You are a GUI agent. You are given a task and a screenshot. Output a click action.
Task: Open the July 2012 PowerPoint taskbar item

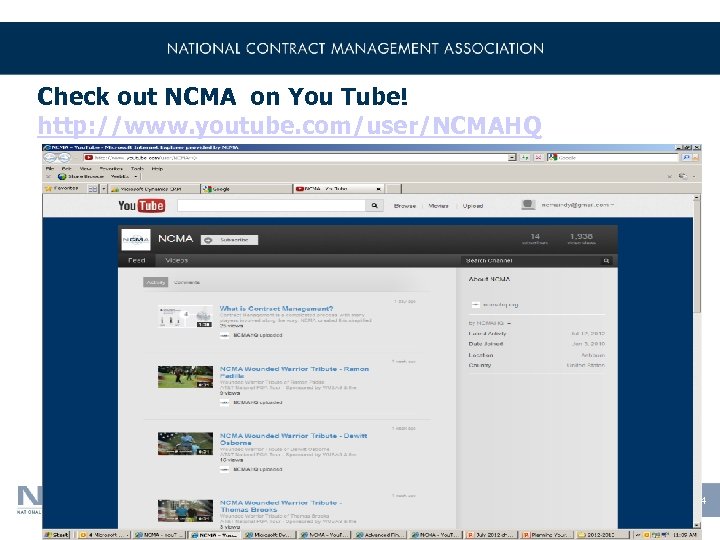point(490,534)
